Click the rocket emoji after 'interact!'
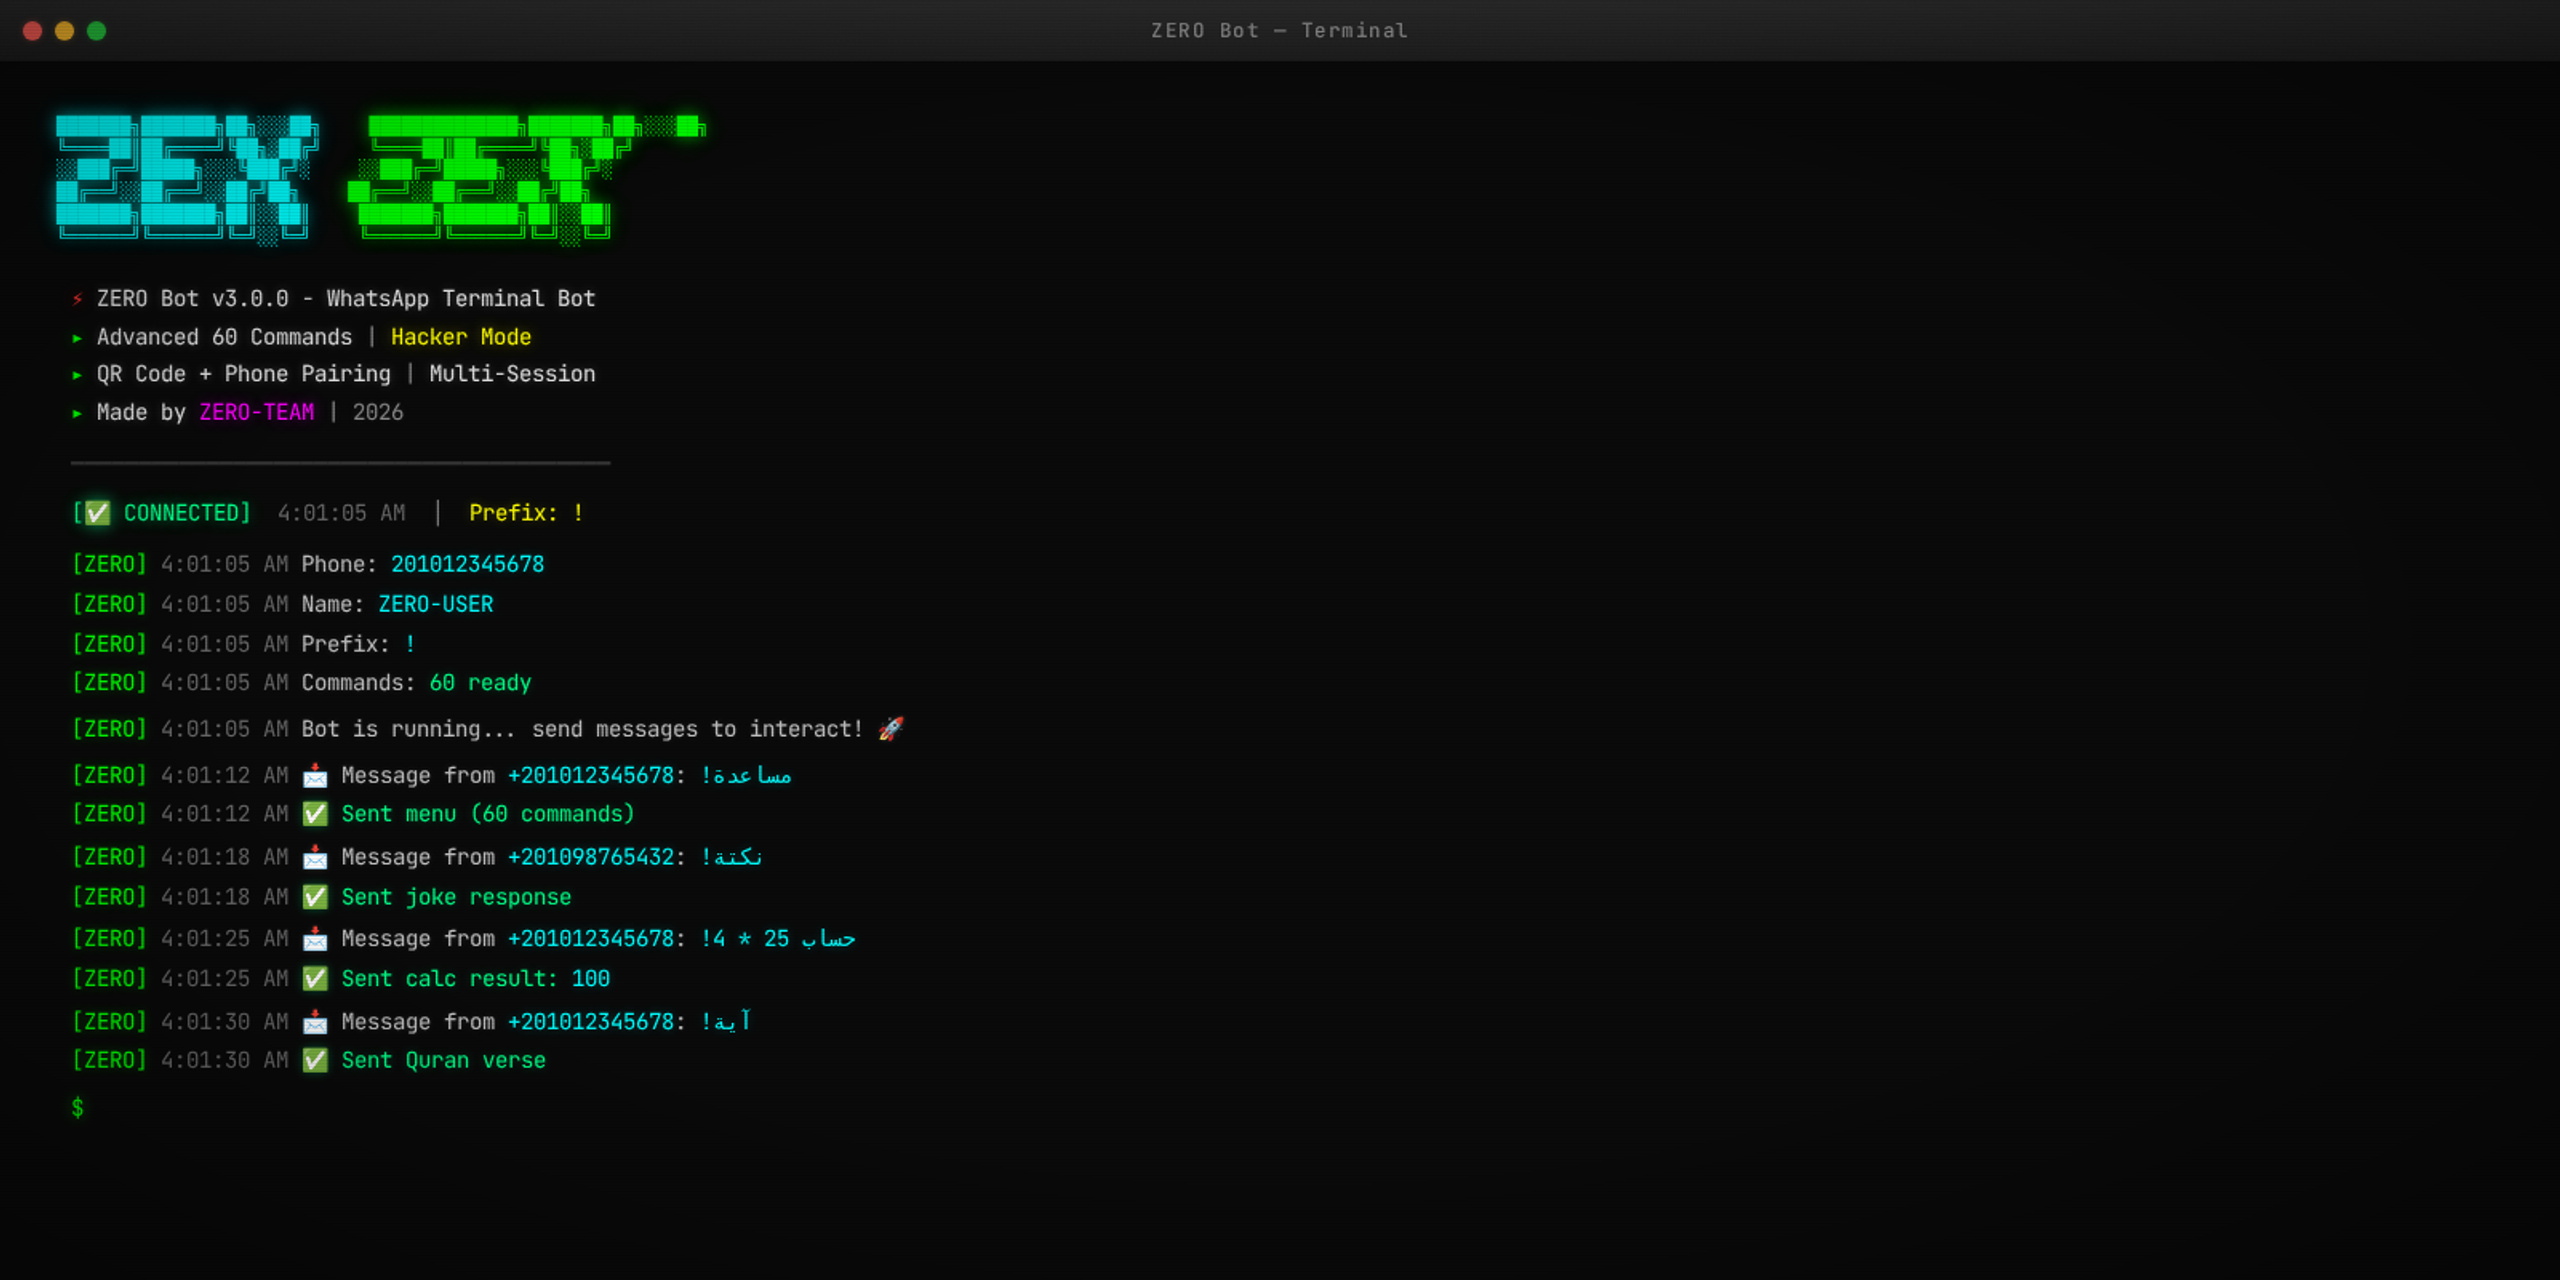This screenshot has width=2560, height=1280. 891,729
